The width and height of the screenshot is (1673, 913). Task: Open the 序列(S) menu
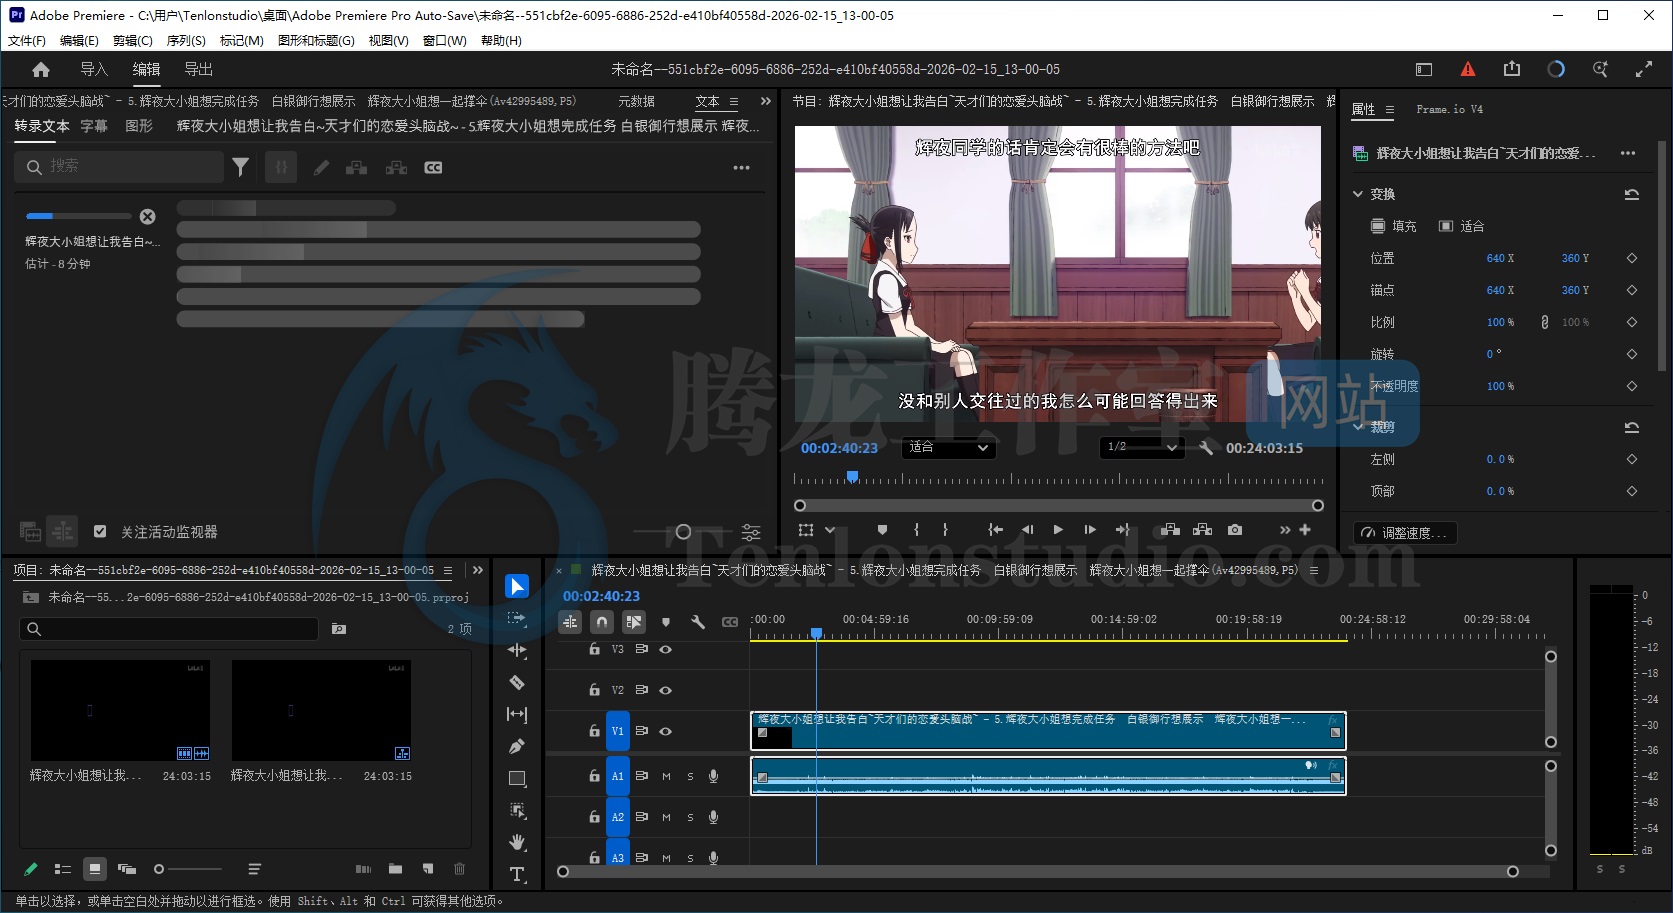tap(185, 41)
